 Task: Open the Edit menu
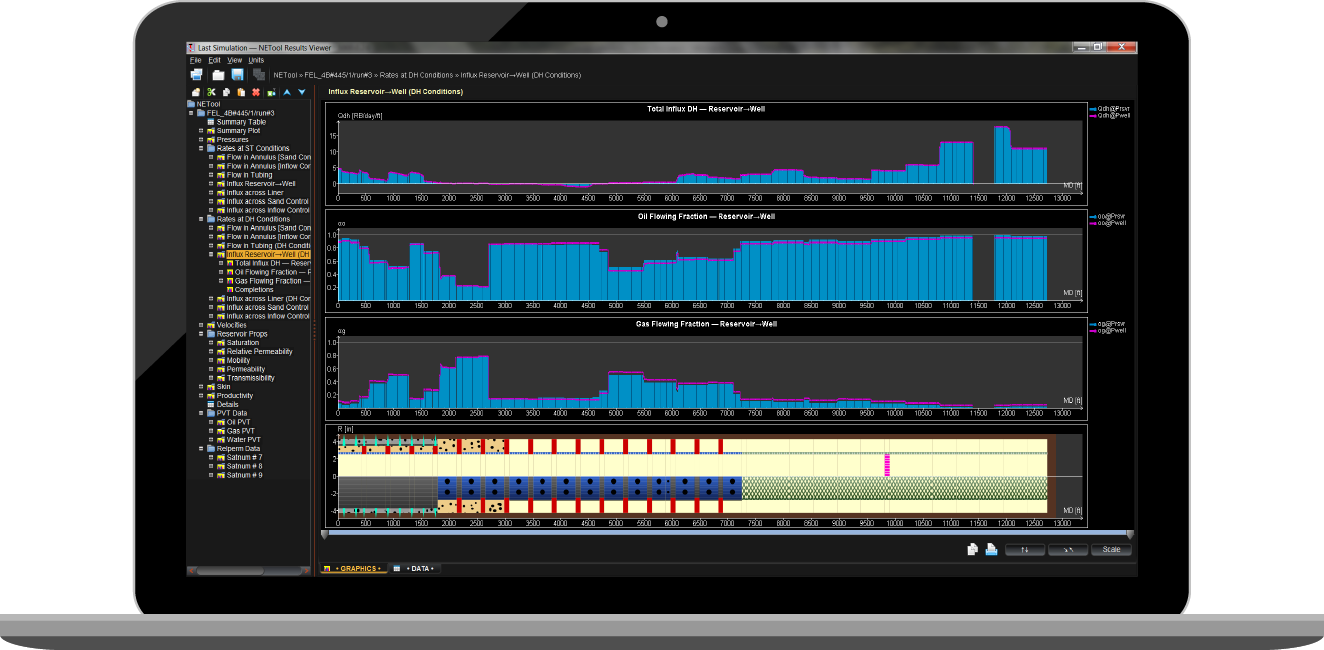(215, 60)
